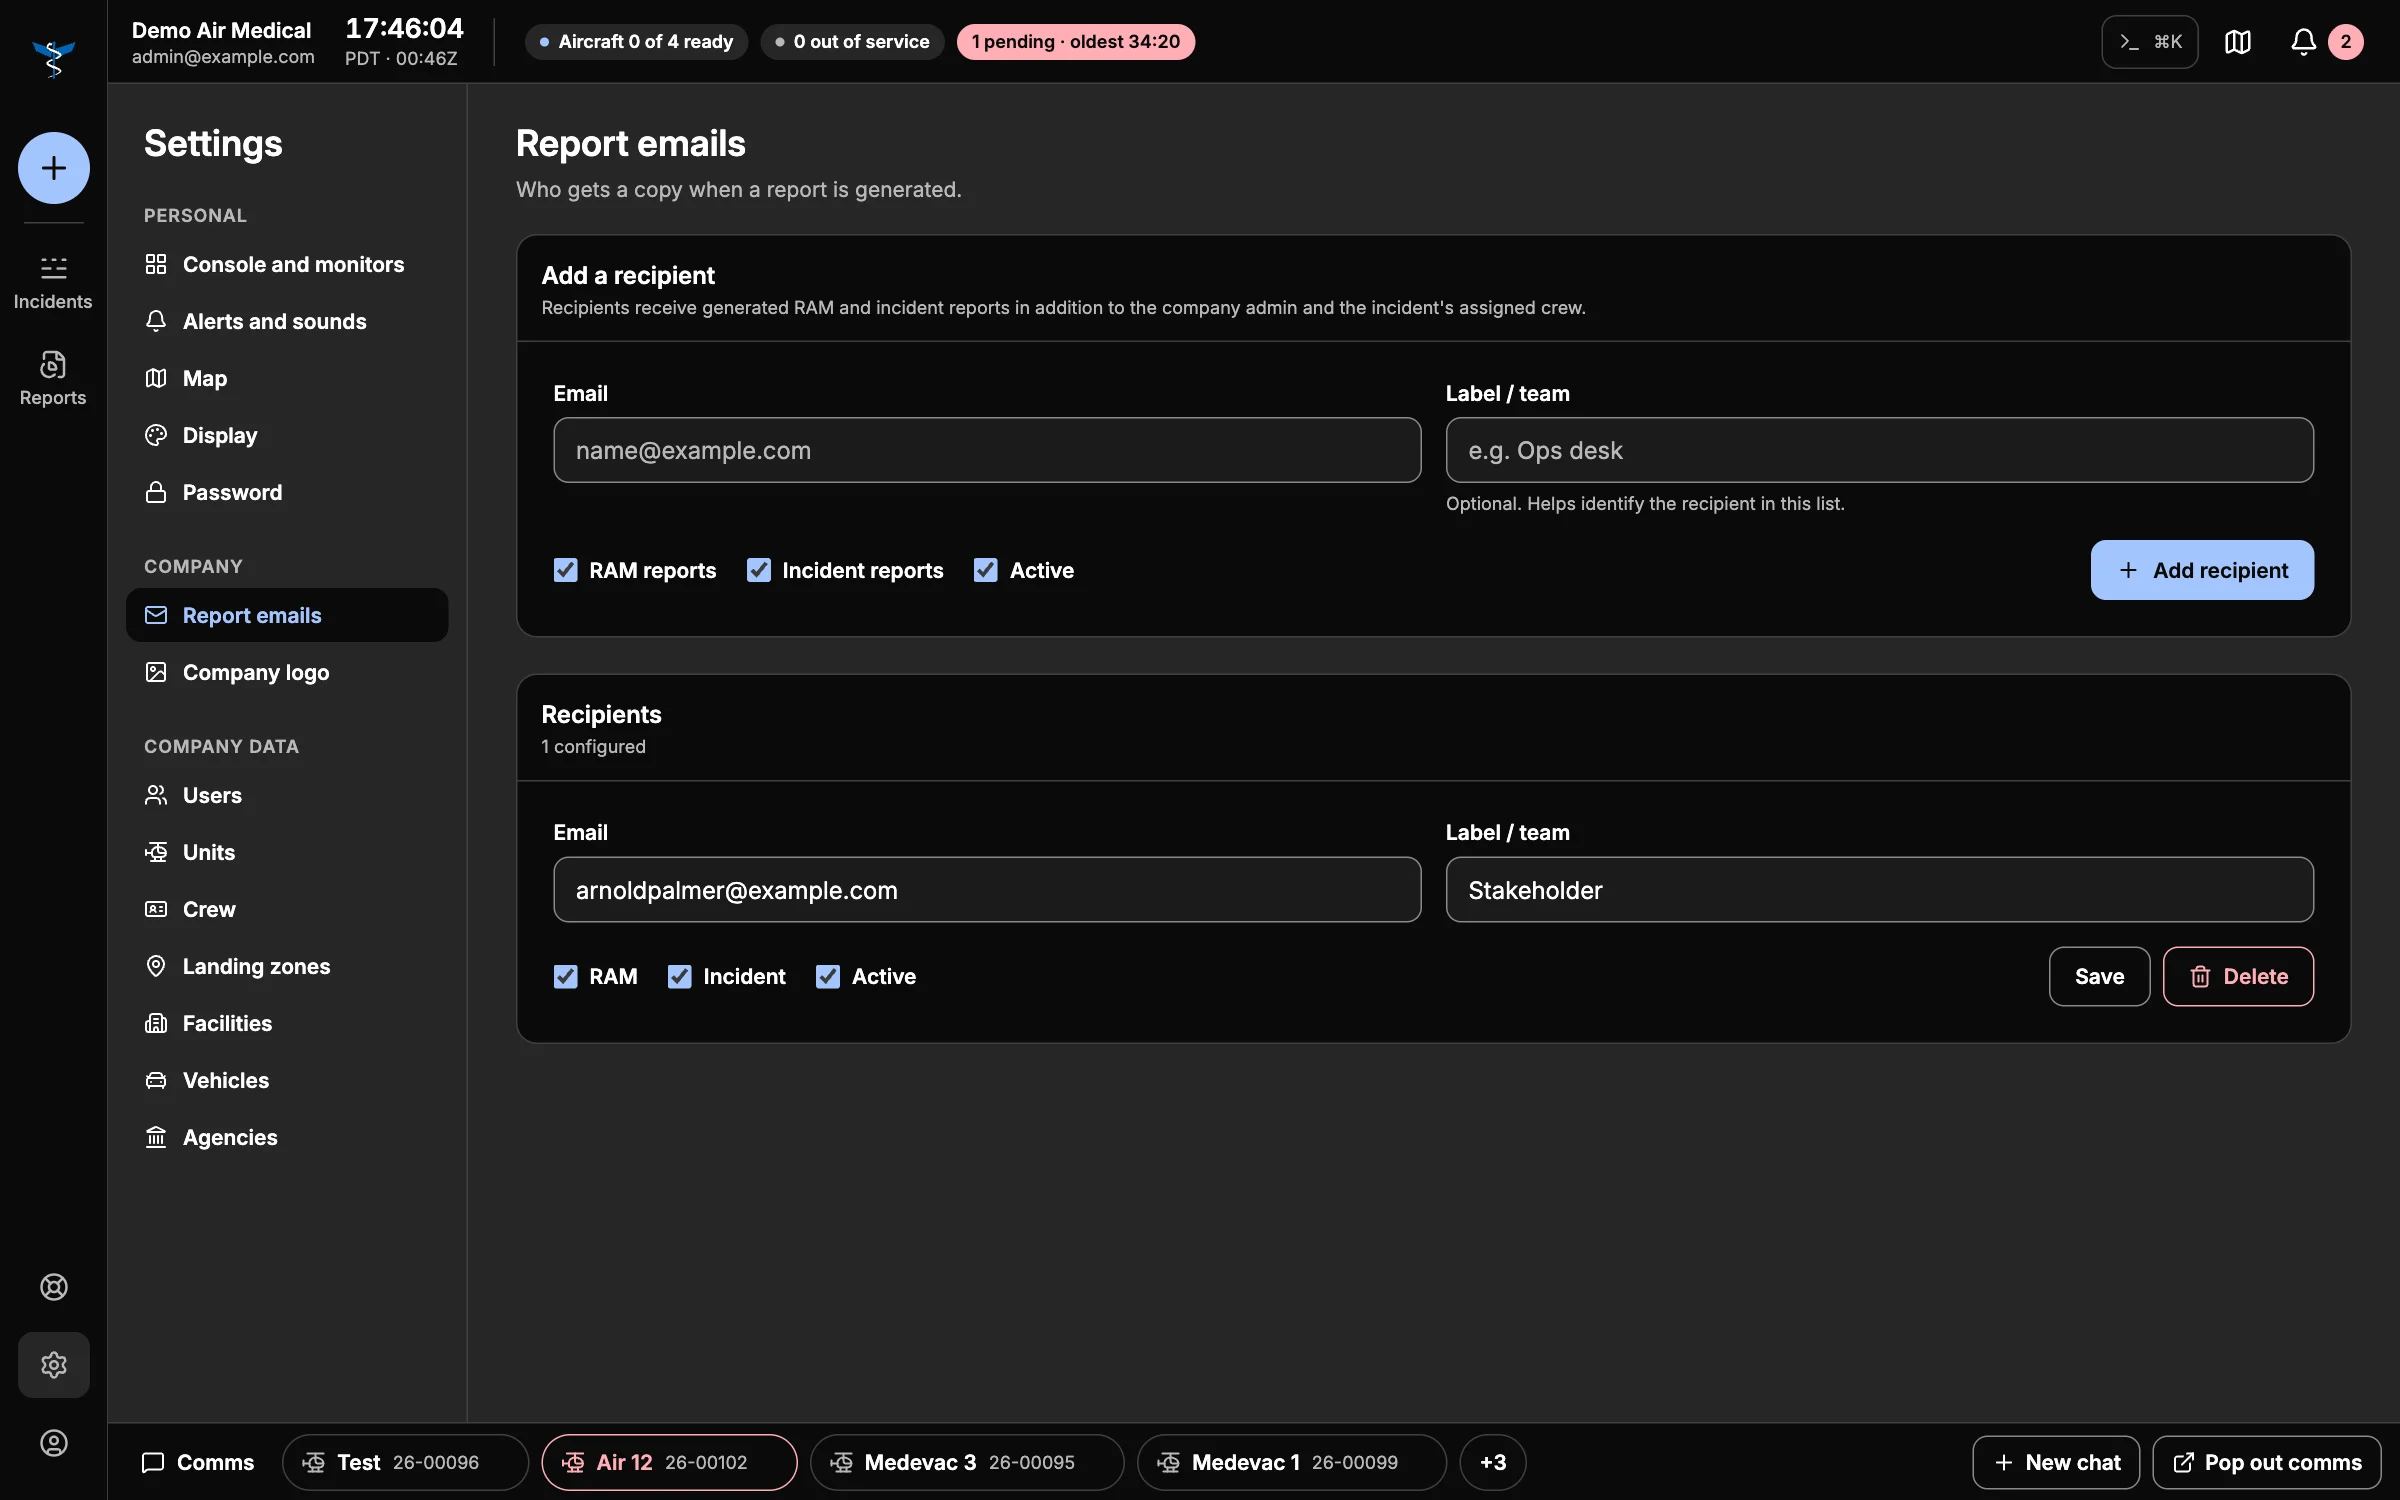Screen dimensions: 2400x1500
Task: Open Incidents in the left rail
Action: pos(53,283)
